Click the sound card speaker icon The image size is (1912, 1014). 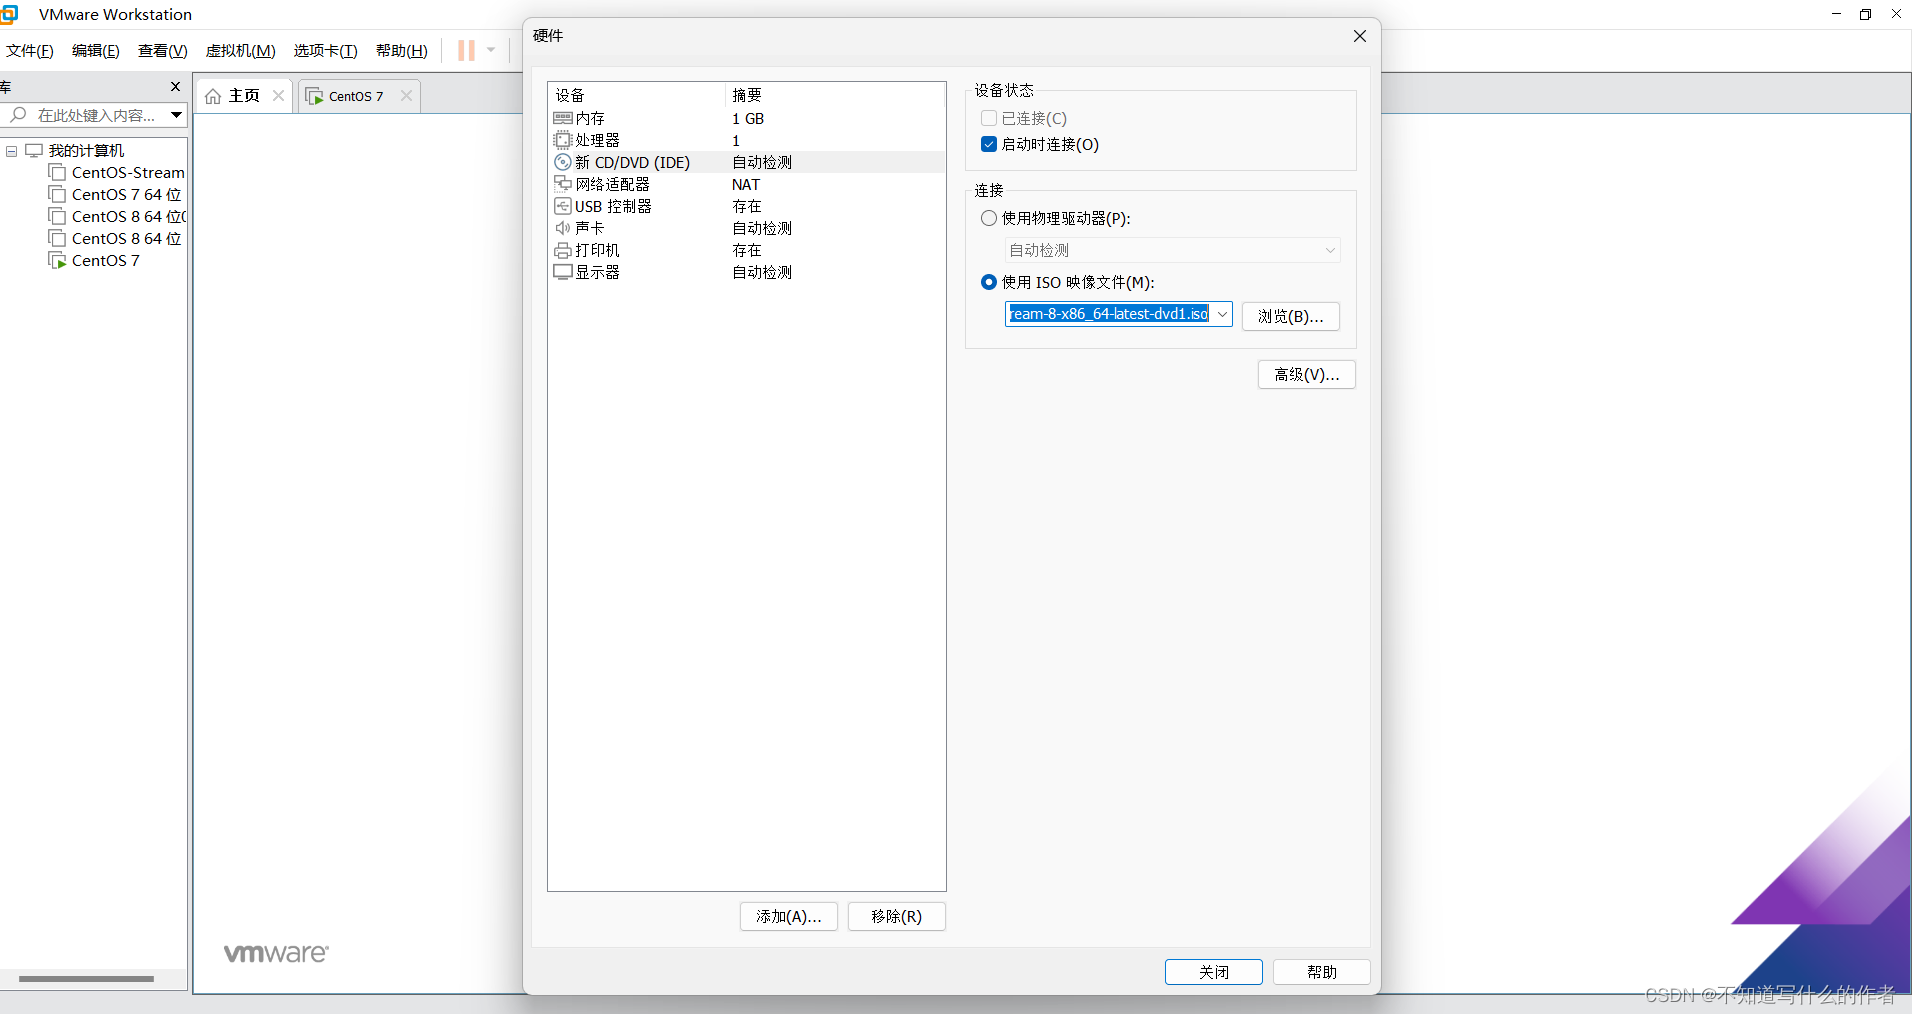pyautogui.click(x=563, y=228)
